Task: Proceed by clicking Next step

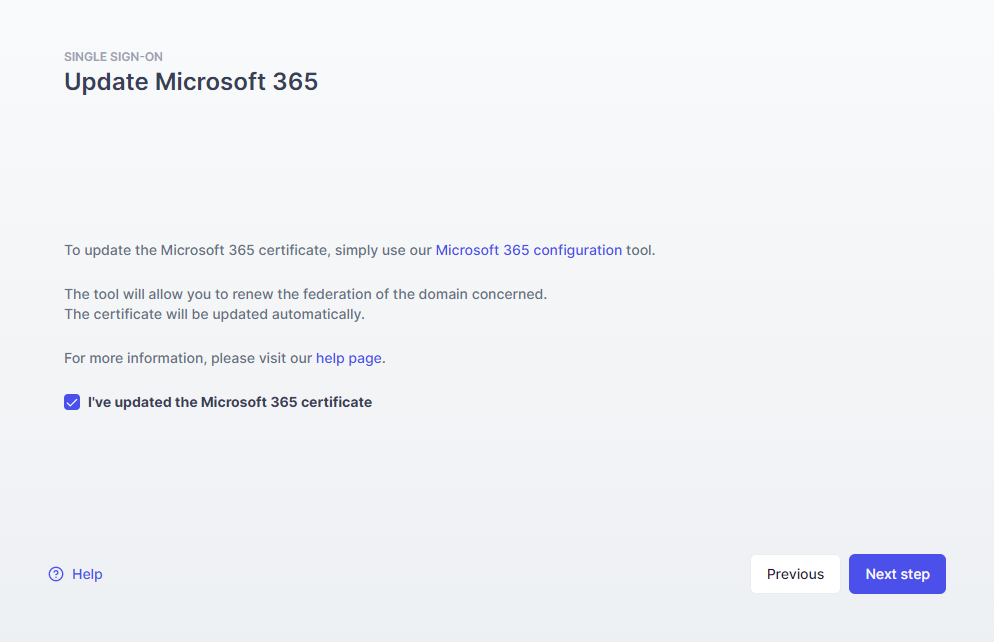Action: 897,574
